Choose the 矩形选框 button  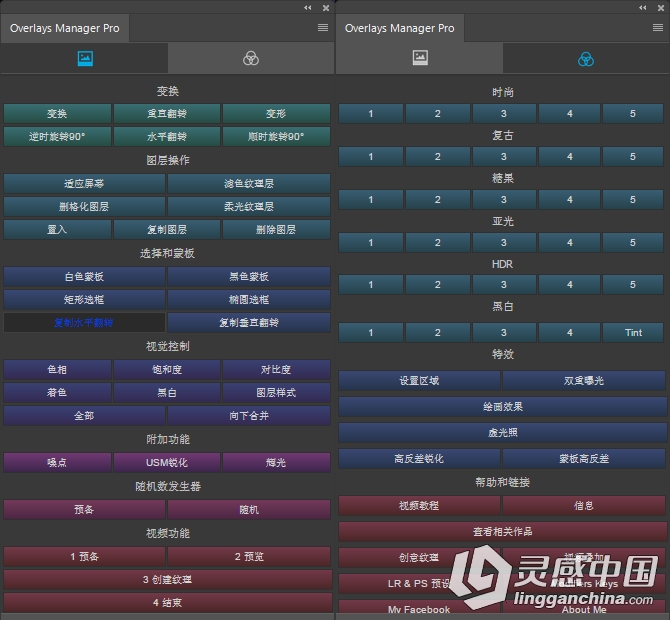tap(84, 300)
